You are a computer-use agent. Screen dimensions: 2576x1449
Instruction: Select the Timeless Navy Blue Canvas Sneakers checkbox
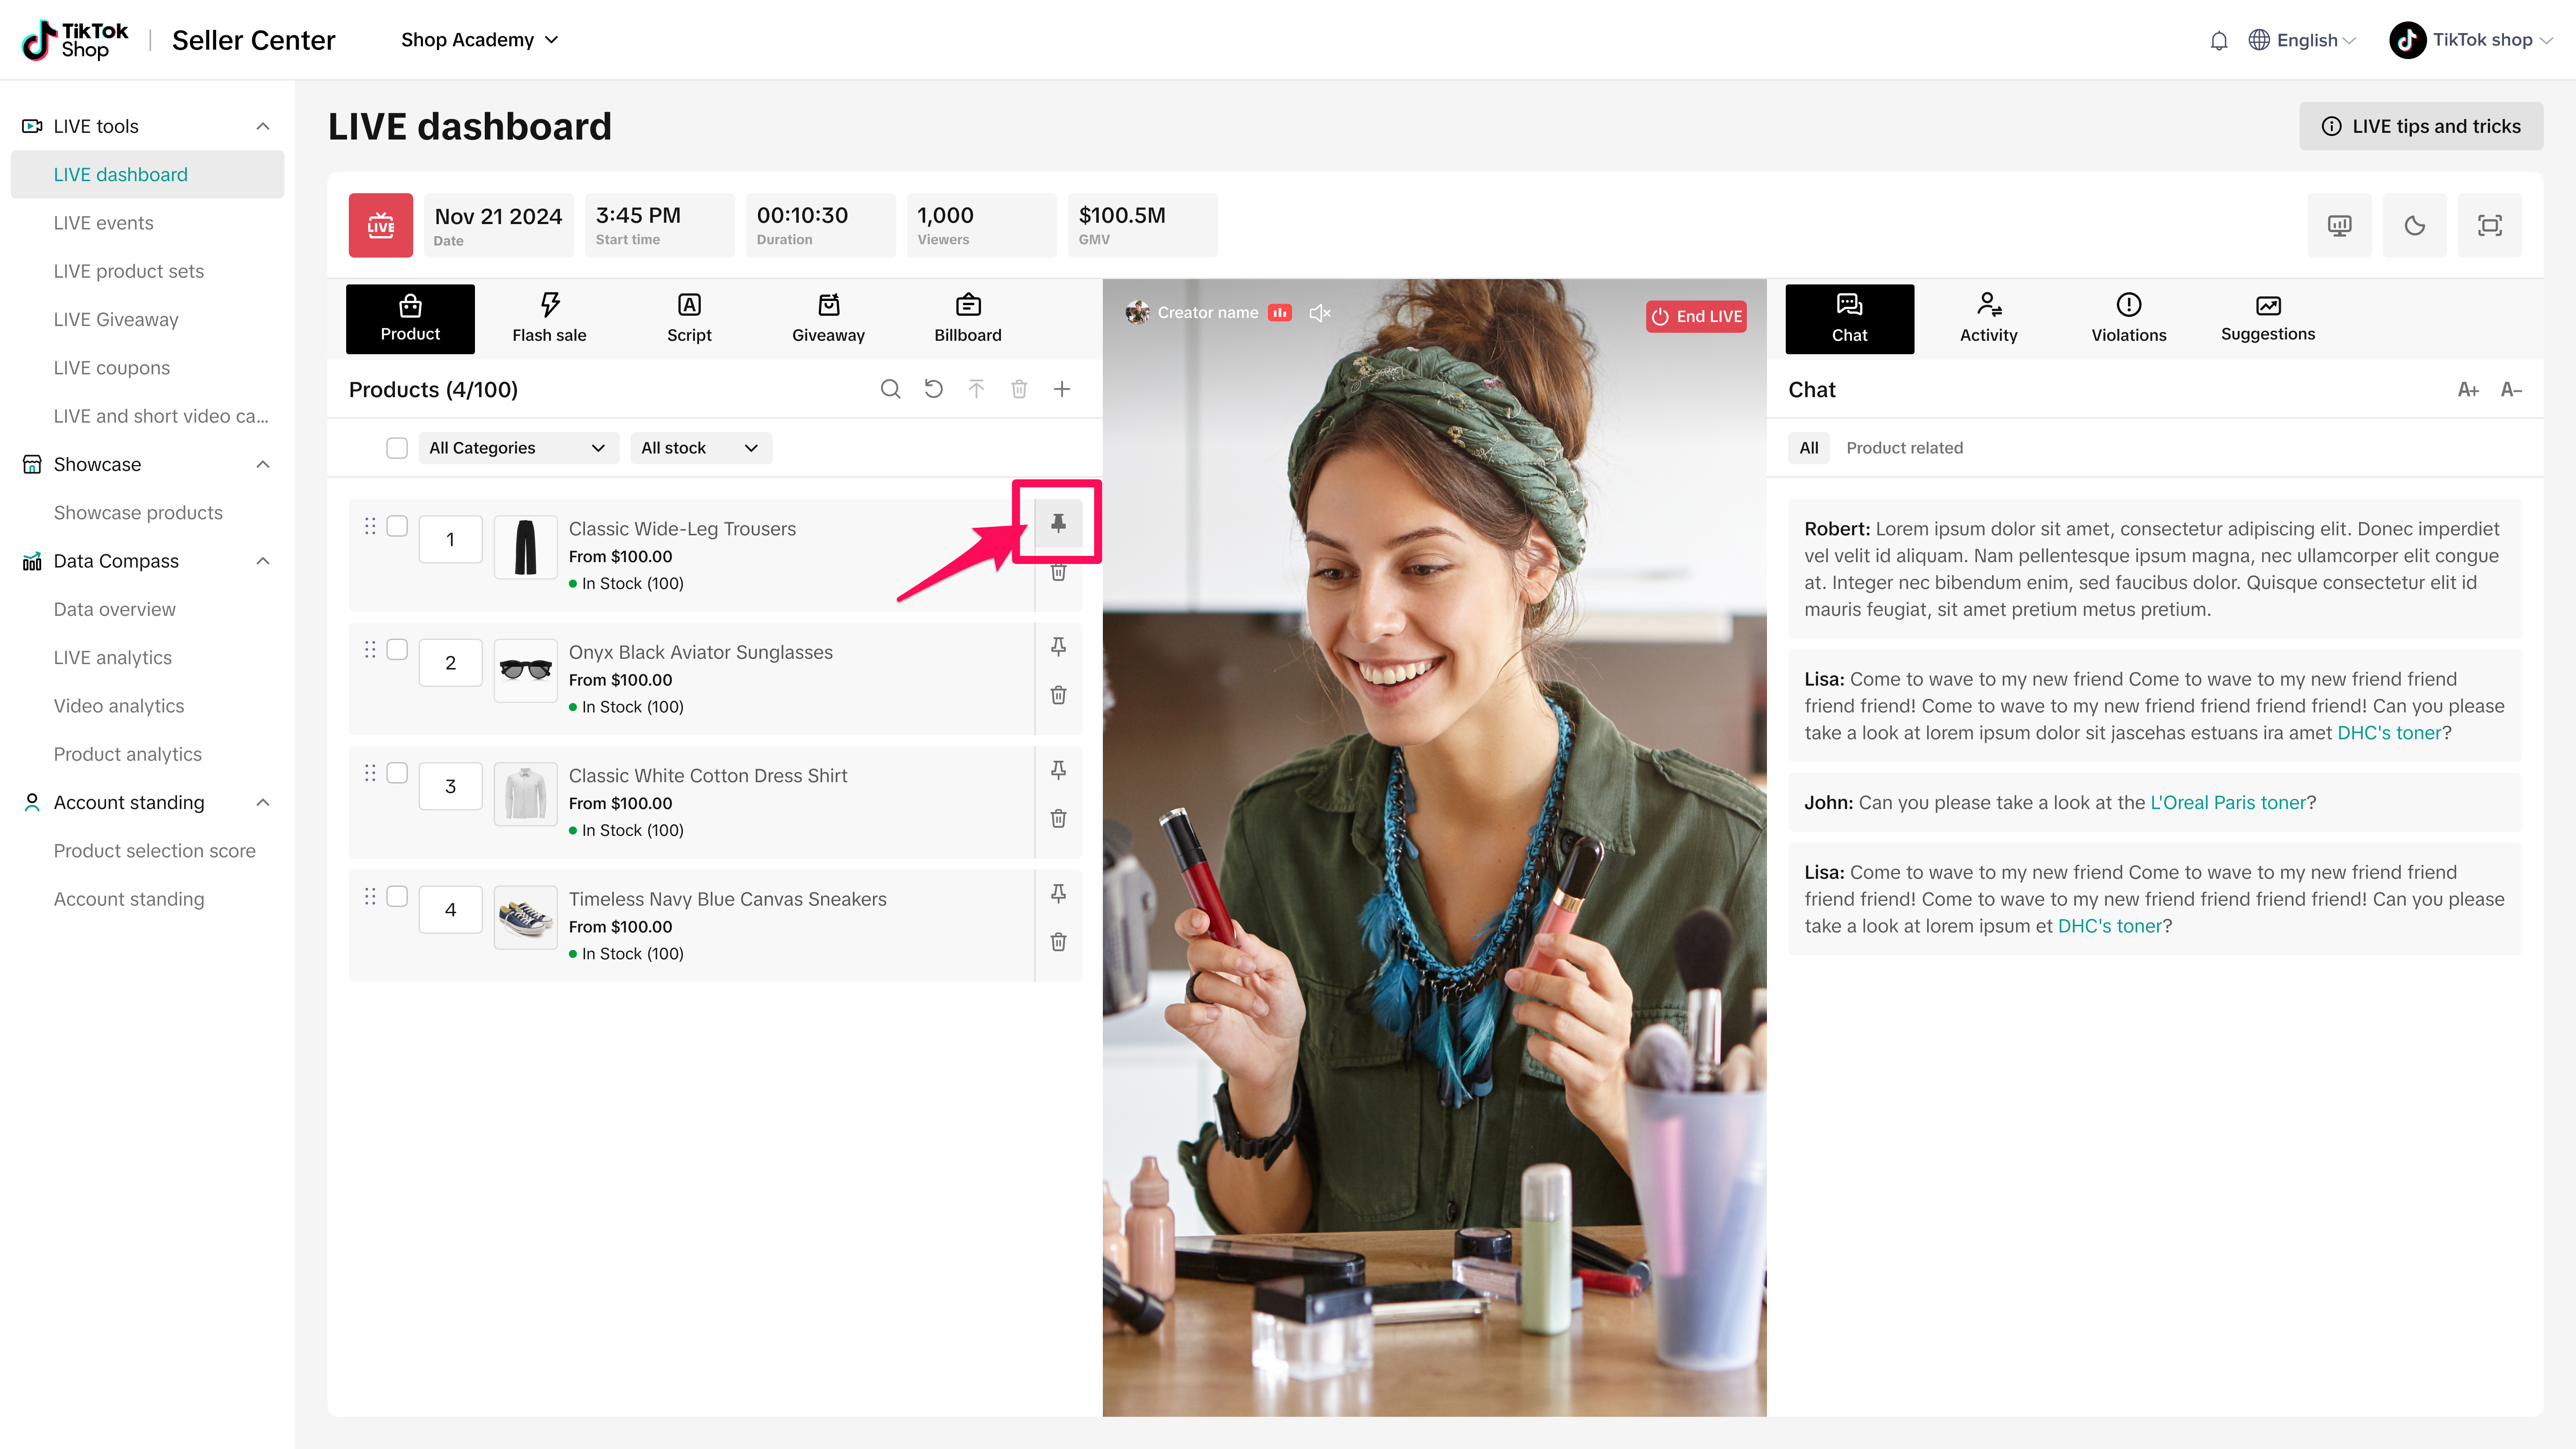pos(397,896)
